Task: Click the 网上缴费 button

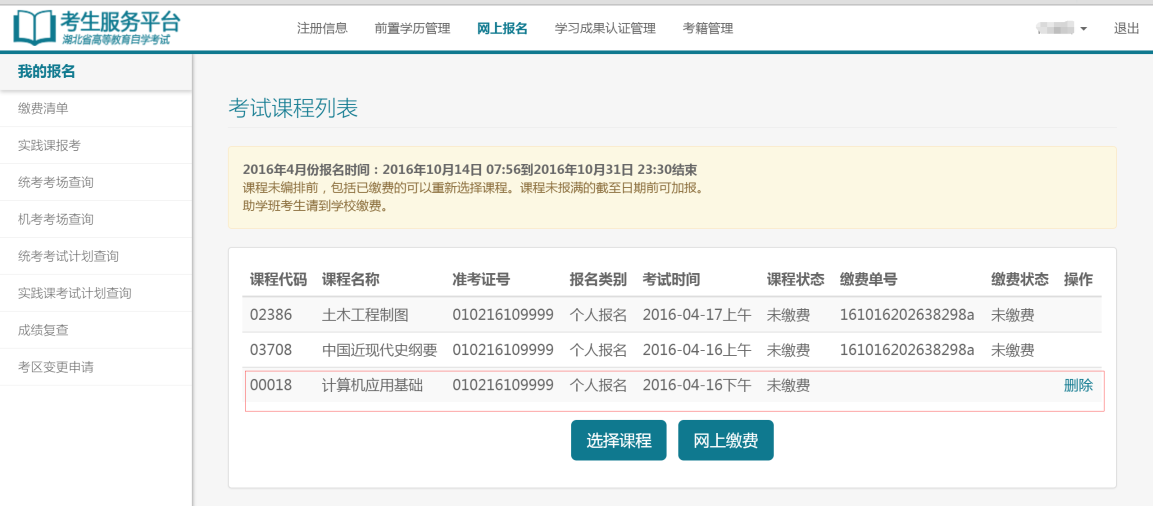Action: click(x=725, y=440)
